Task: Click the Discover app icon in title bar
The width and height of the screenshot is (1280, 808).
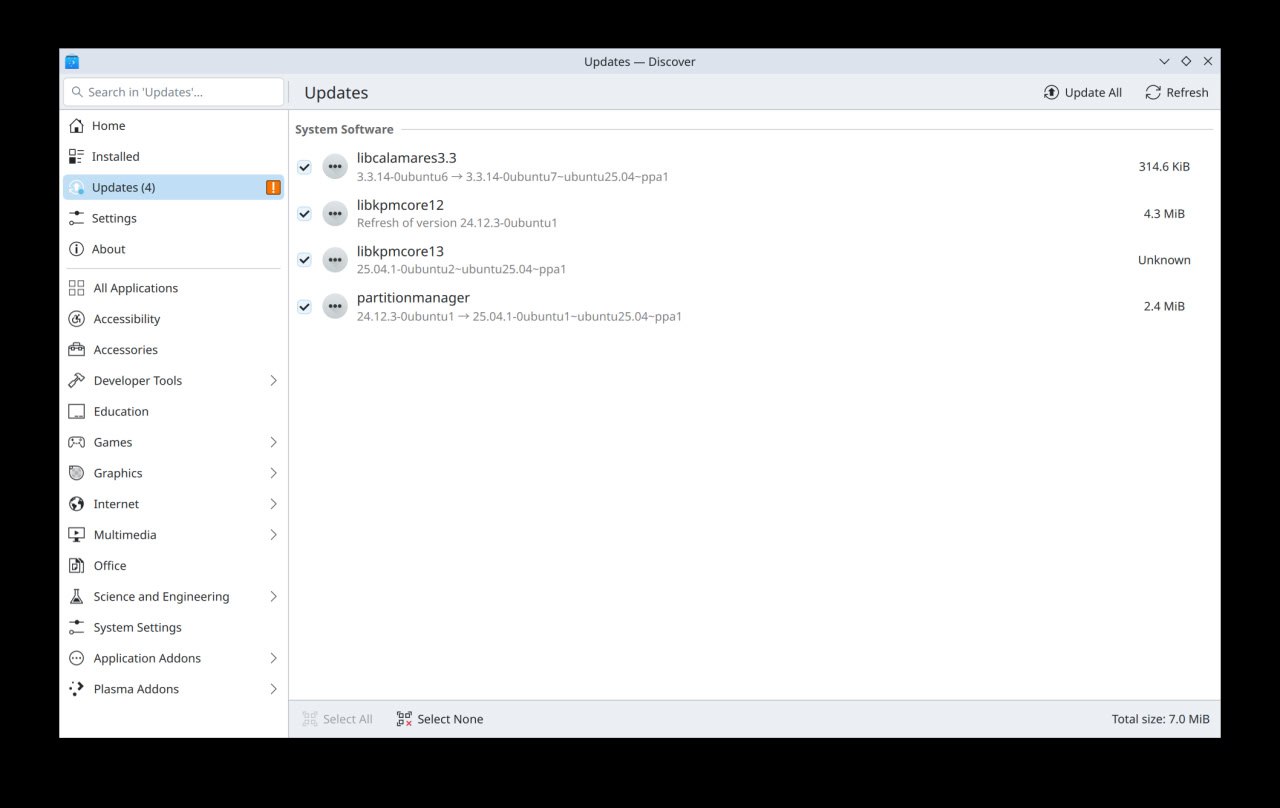Action: [72, 62]
